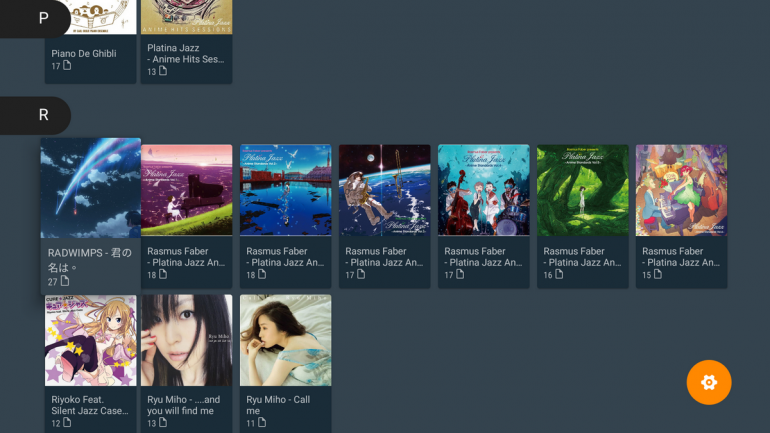Click the file icon beside RADWIMPS track count 27
The height and width of the screenshot is (433, 770).
point(66,282)
